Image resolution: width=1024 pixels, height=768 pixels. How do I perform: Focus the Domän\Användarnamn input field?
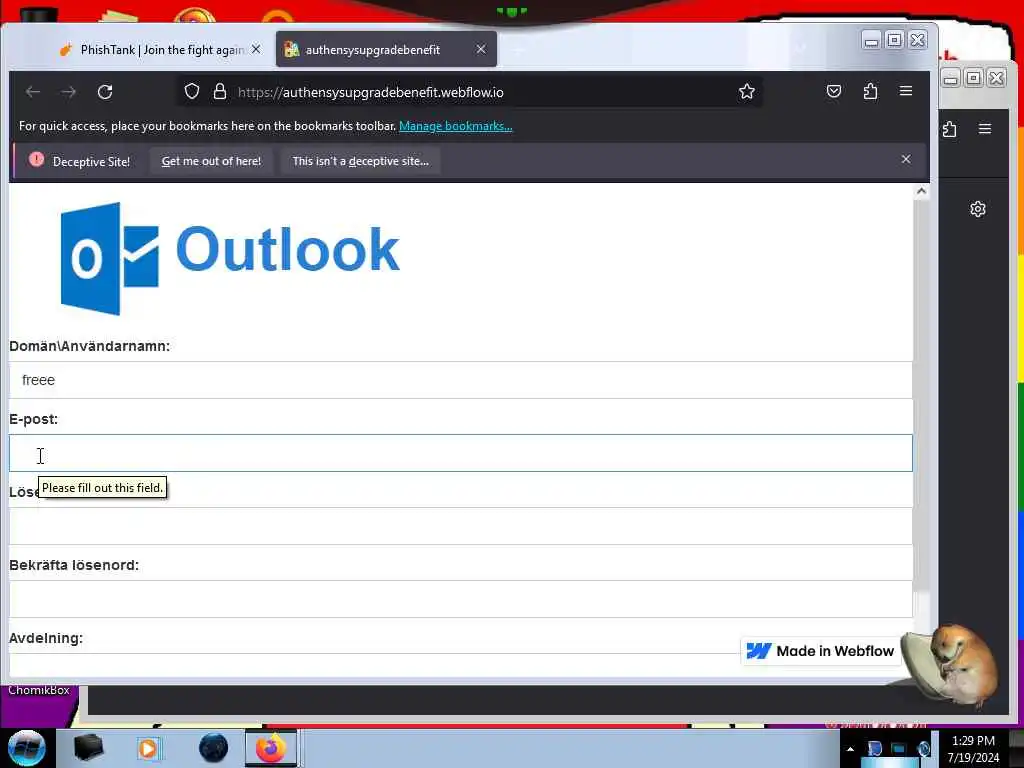click(460, 380)
